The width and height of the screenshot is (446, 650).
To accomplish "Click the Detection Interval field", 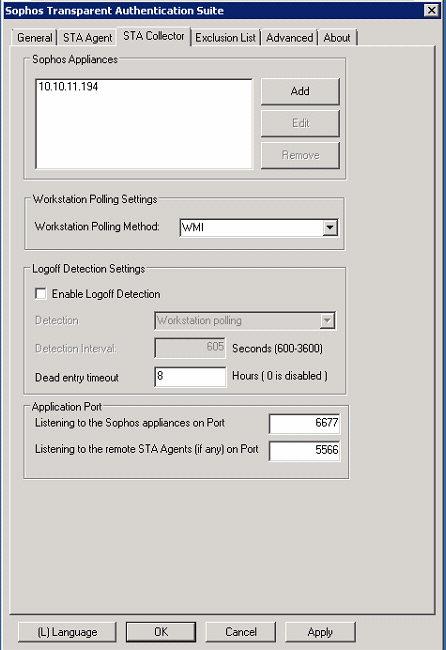I will (190, 348).
